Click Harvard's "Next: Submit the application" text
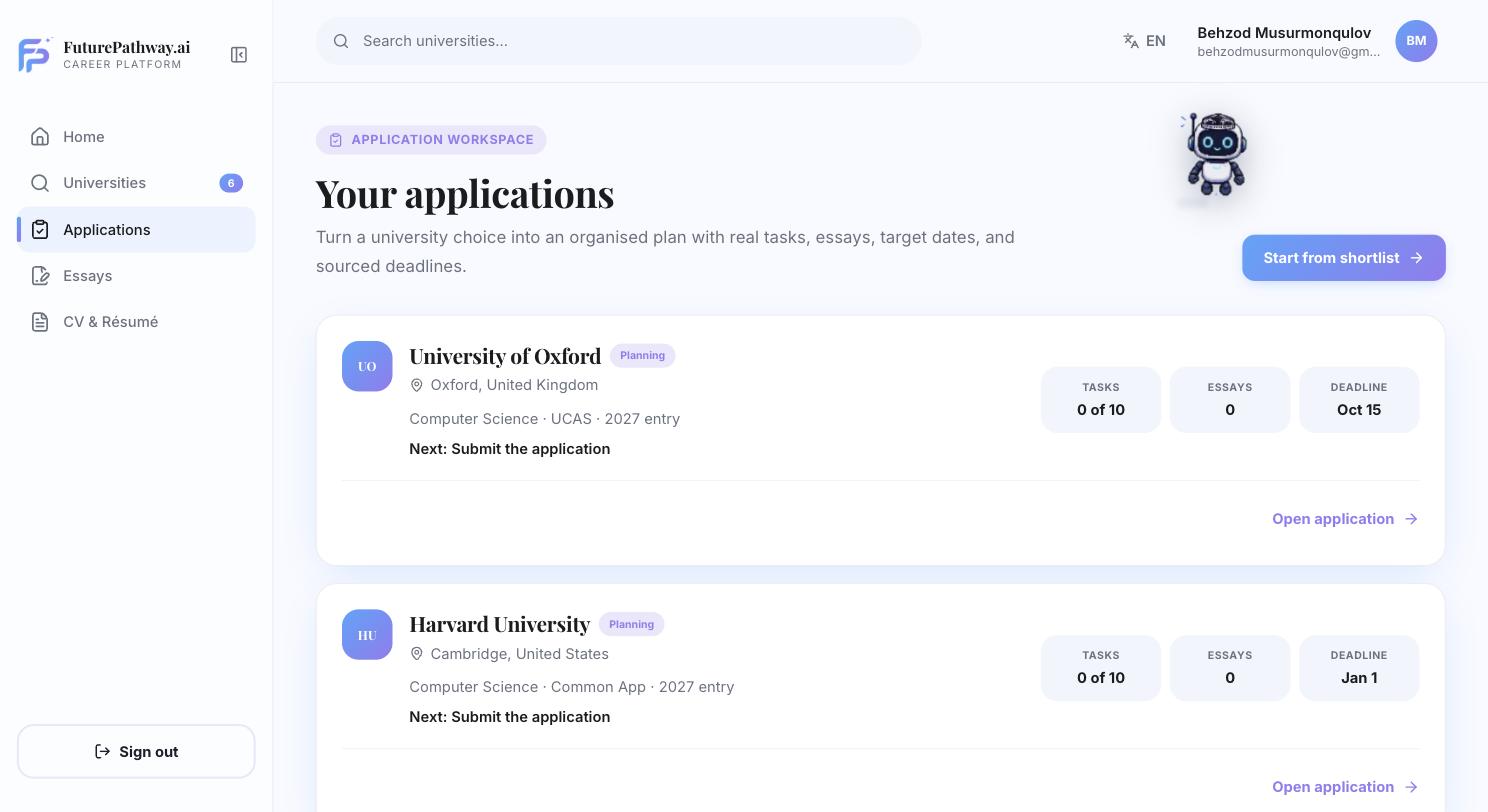This screenshot has height=812, width=1488. click(x=510, y=717)
